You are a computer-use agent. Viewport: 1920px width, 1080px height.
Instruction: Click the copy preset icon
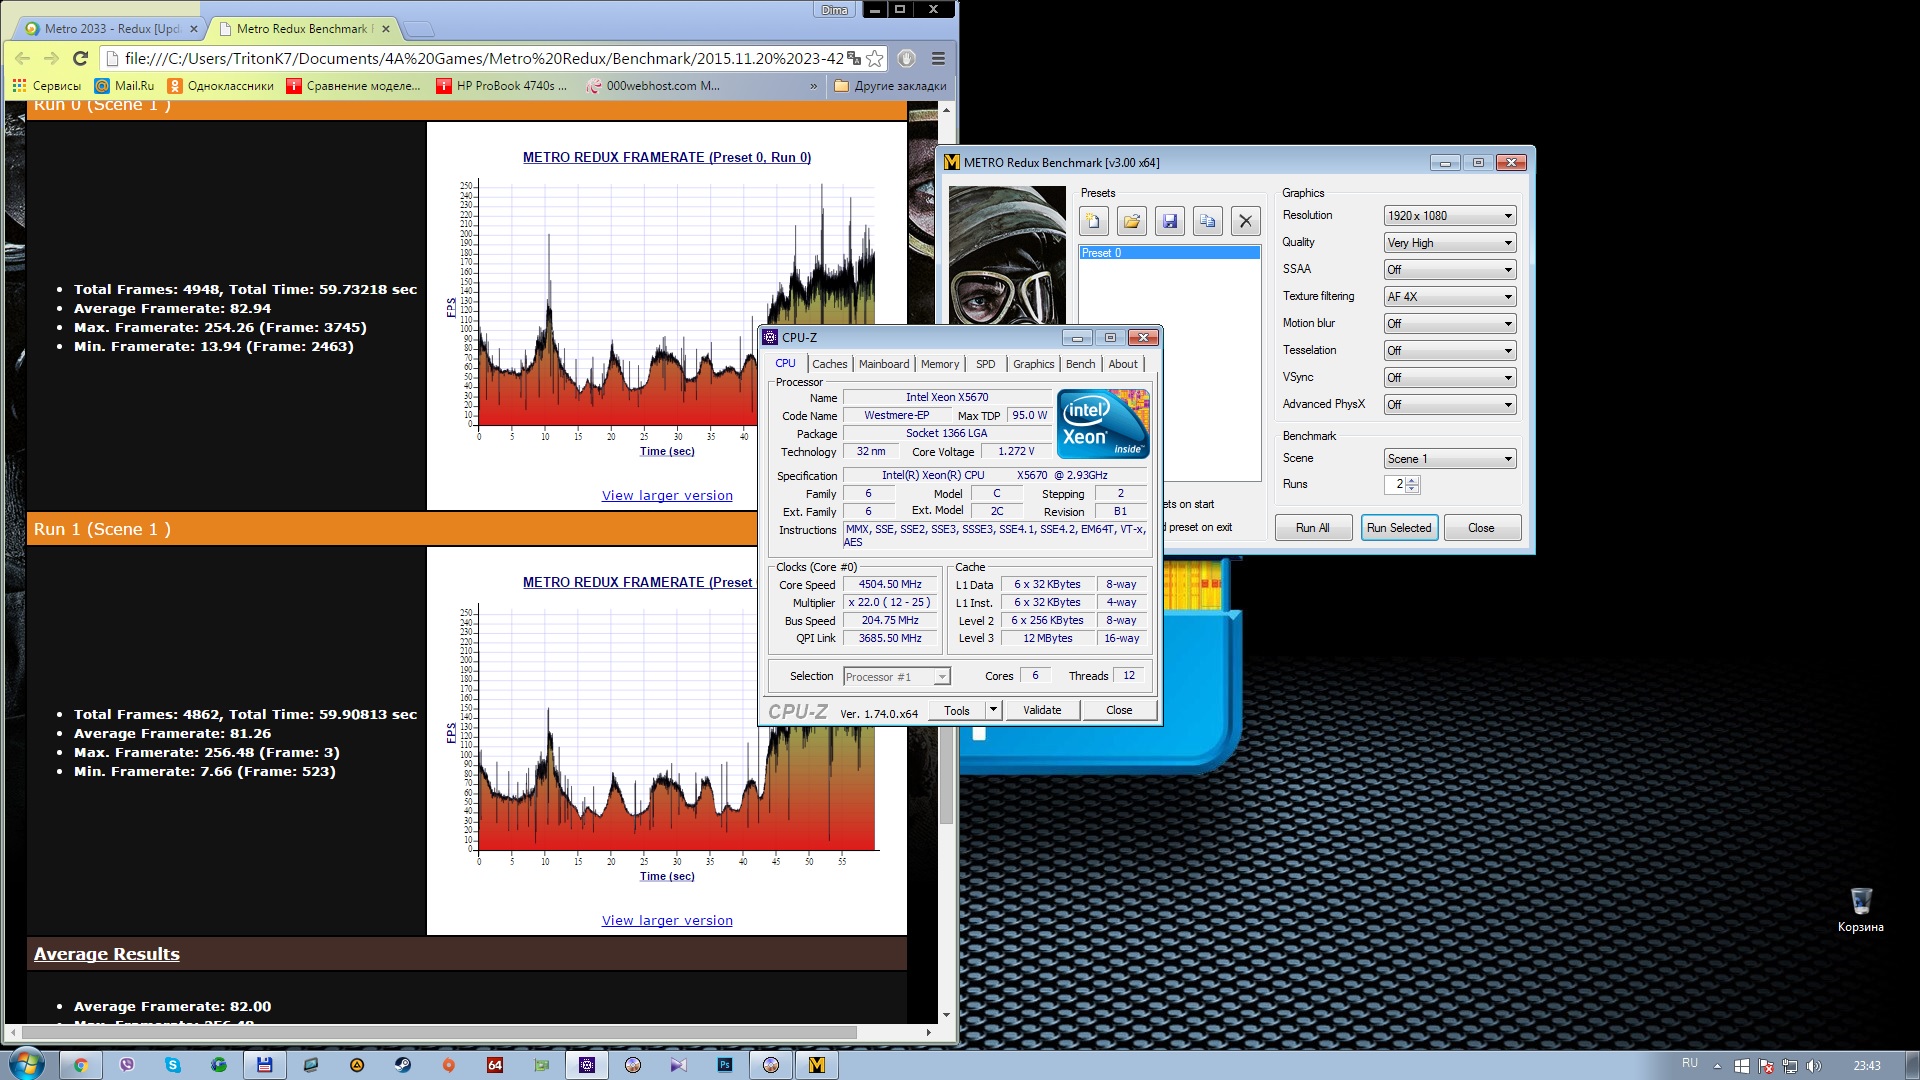pos(1207,221)
